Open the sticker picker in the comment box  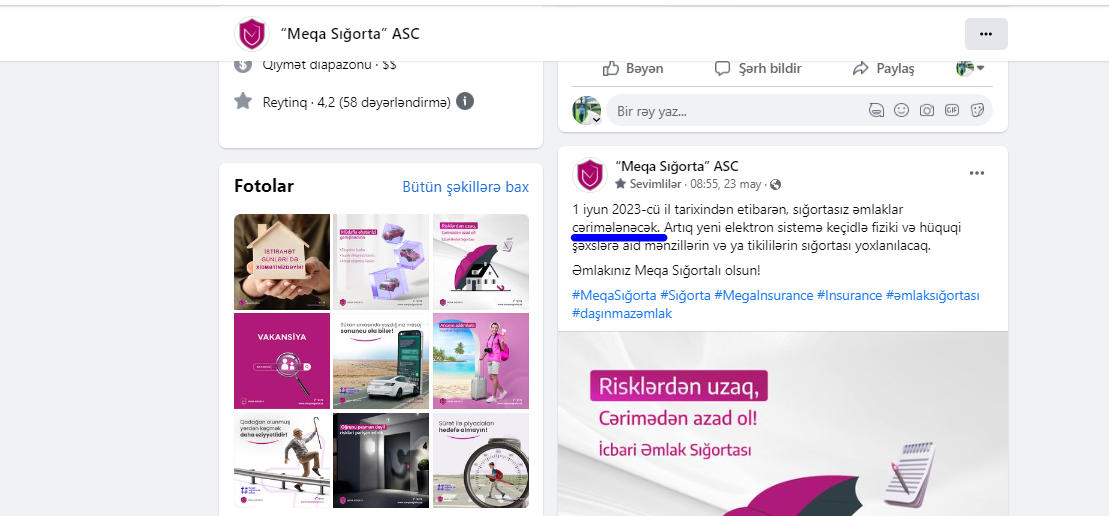(x=977, y=110)
